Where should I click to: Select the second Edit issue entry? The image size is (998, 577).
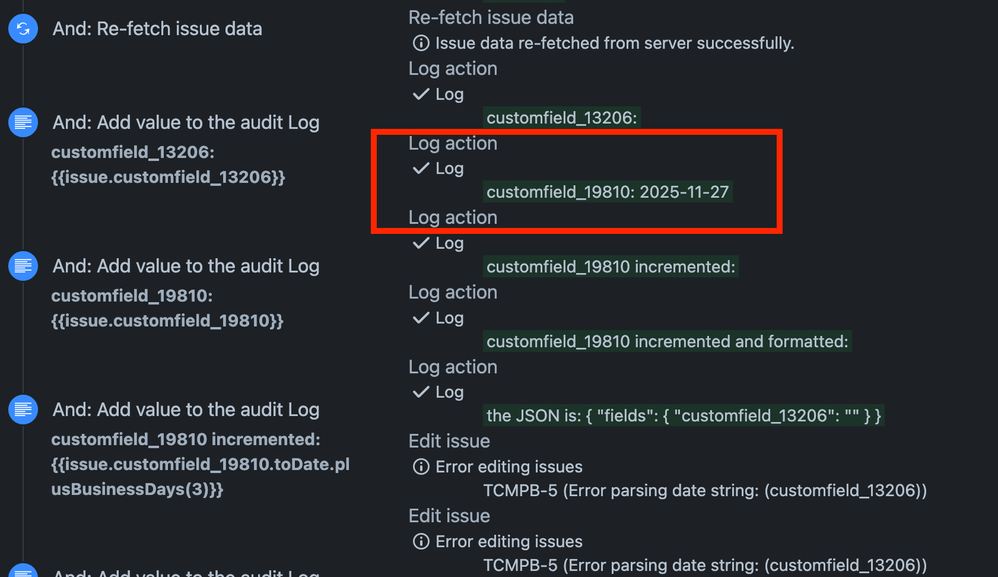(448, 516)
